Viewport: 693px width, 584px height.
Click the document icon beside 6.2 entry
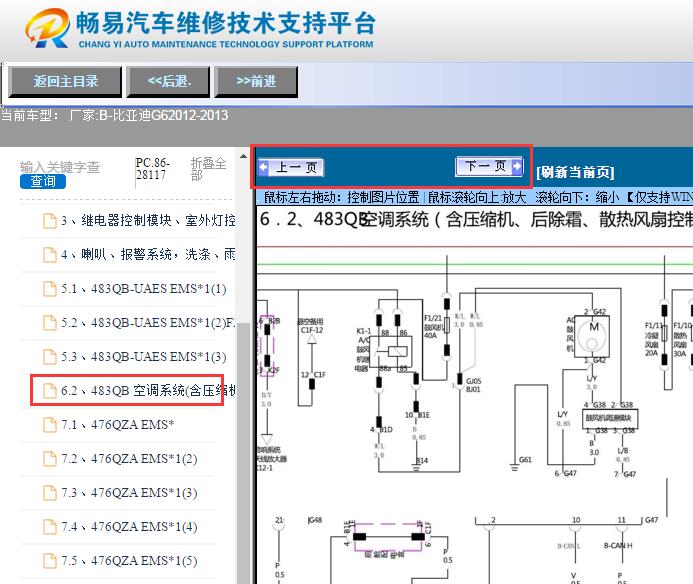click(x=50, y=391)
